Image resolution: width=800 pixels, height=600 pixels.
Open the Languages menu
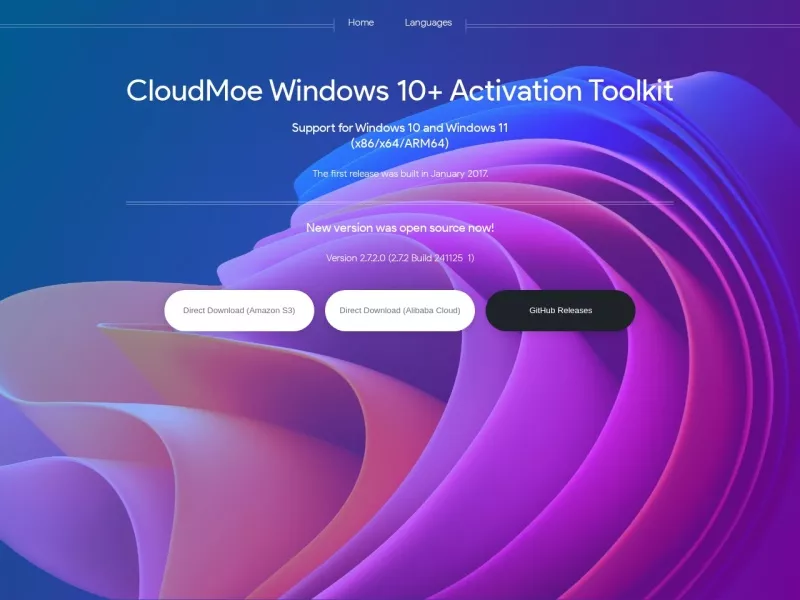[x=428, y=22]
